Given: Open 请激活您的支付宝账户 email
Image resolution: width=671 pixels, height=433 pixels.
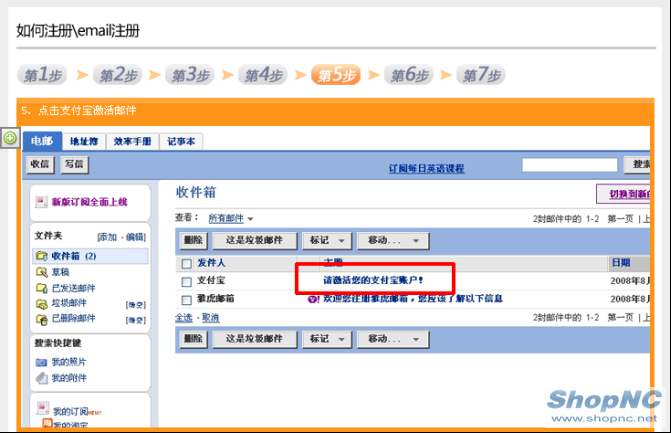Looking at the screenshot, I should (373, 280).
